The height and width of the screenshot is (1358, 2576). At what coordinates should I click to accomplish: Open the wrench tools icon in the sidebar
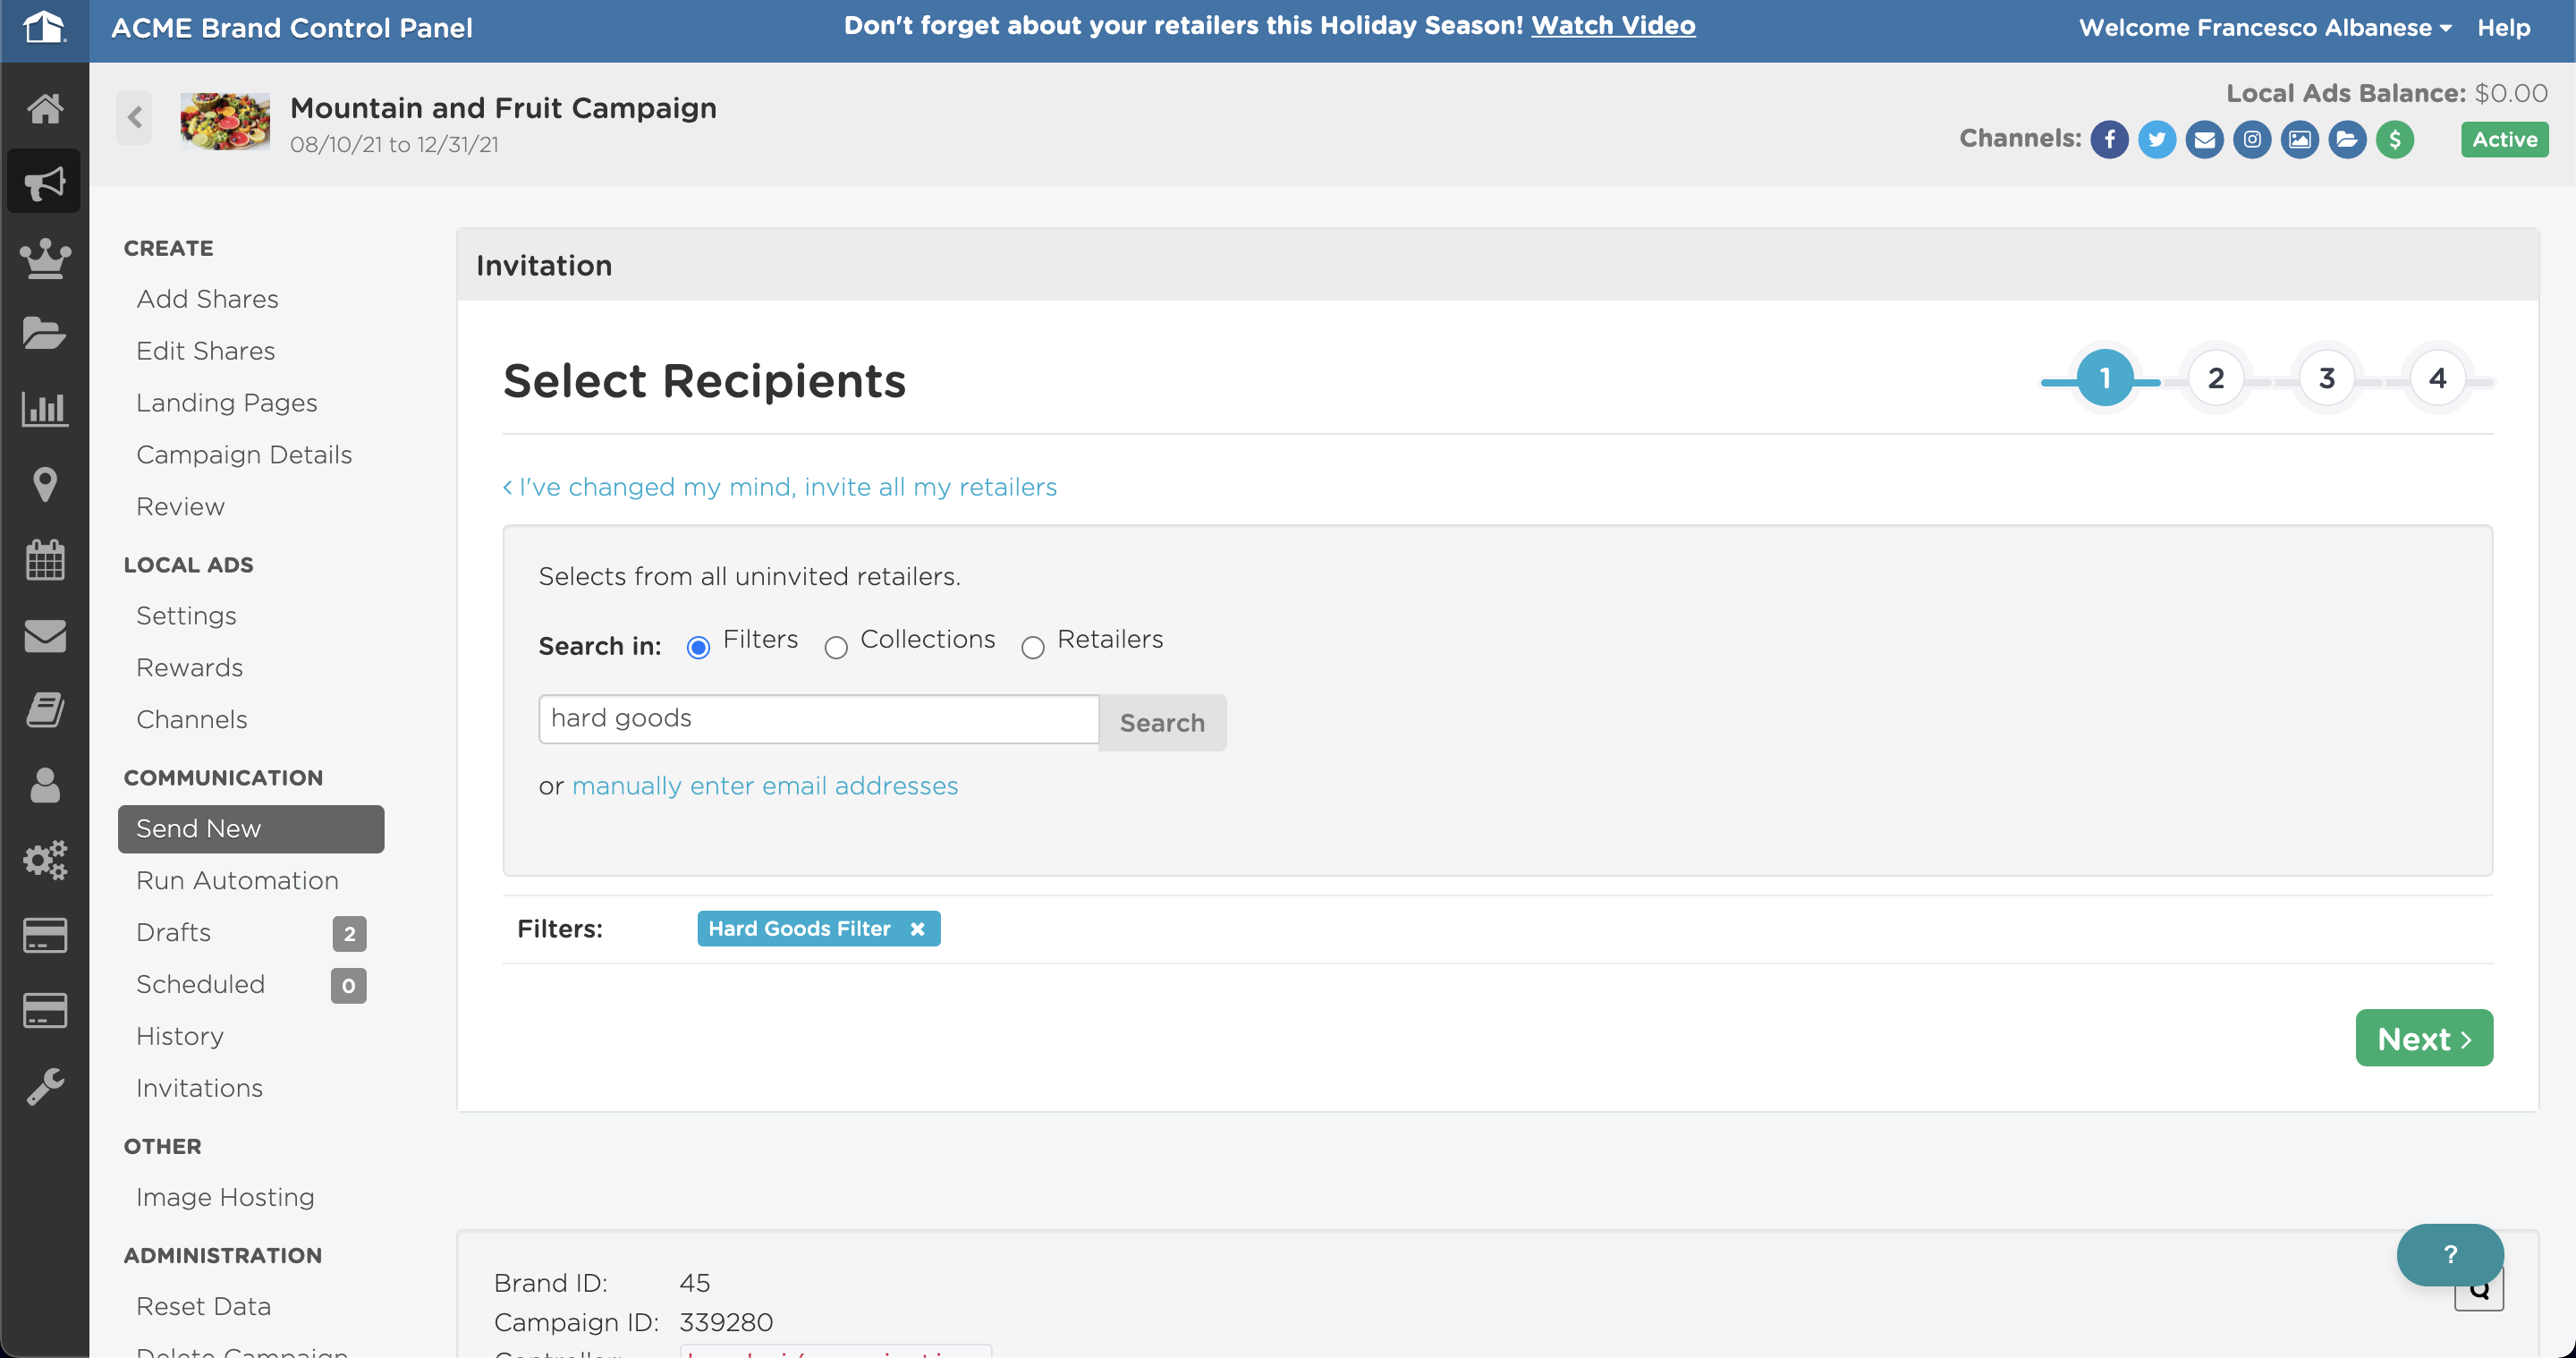point(44,1086)
